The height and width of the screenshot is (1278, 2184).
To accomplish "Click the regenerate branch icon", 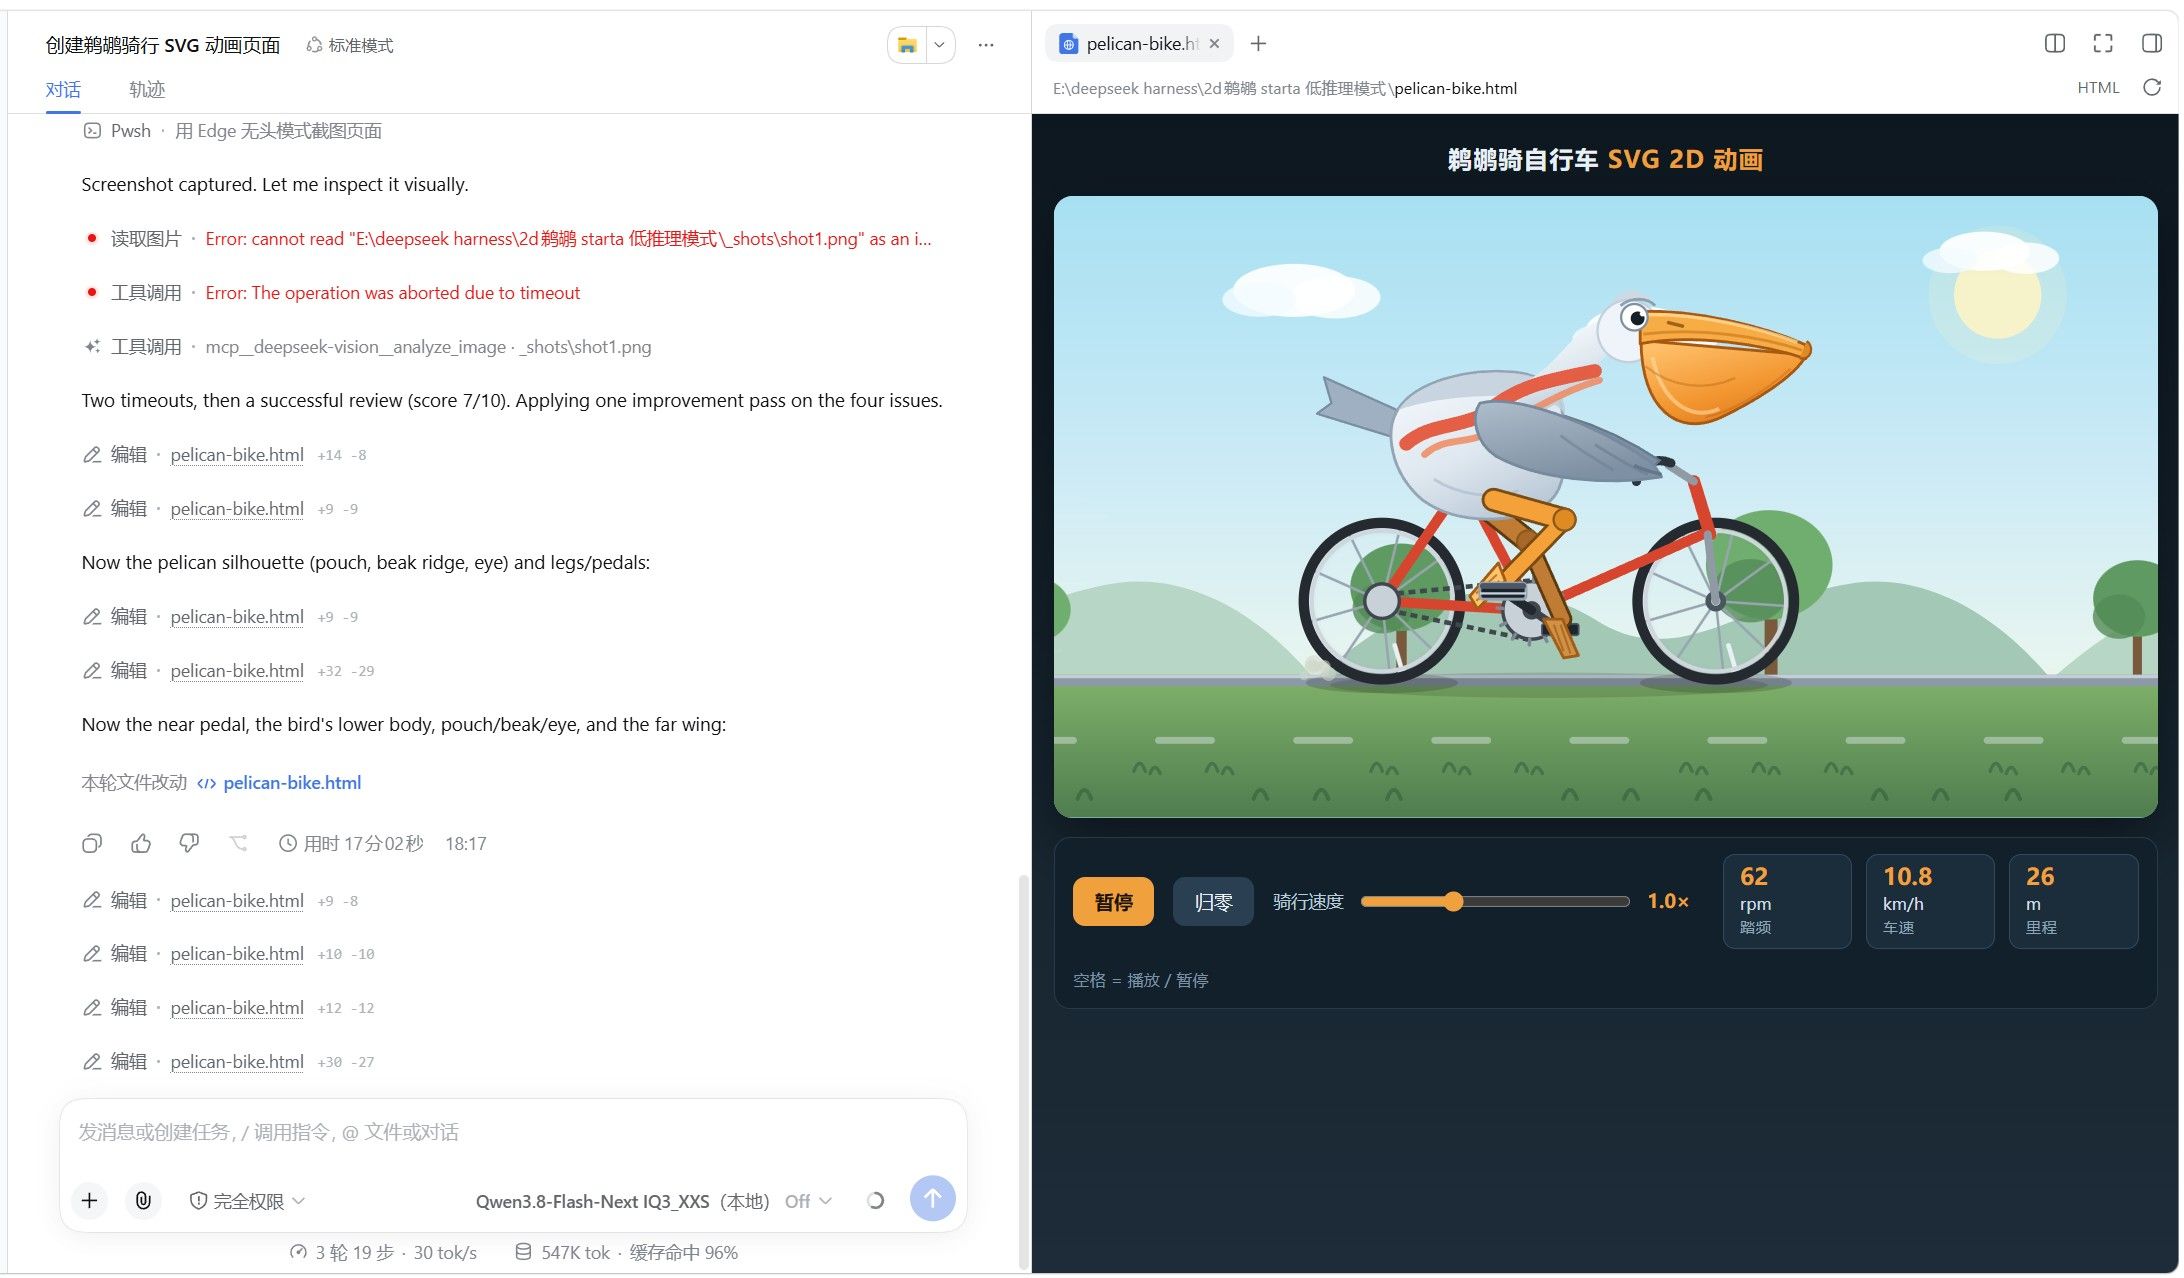I will 238,843.
